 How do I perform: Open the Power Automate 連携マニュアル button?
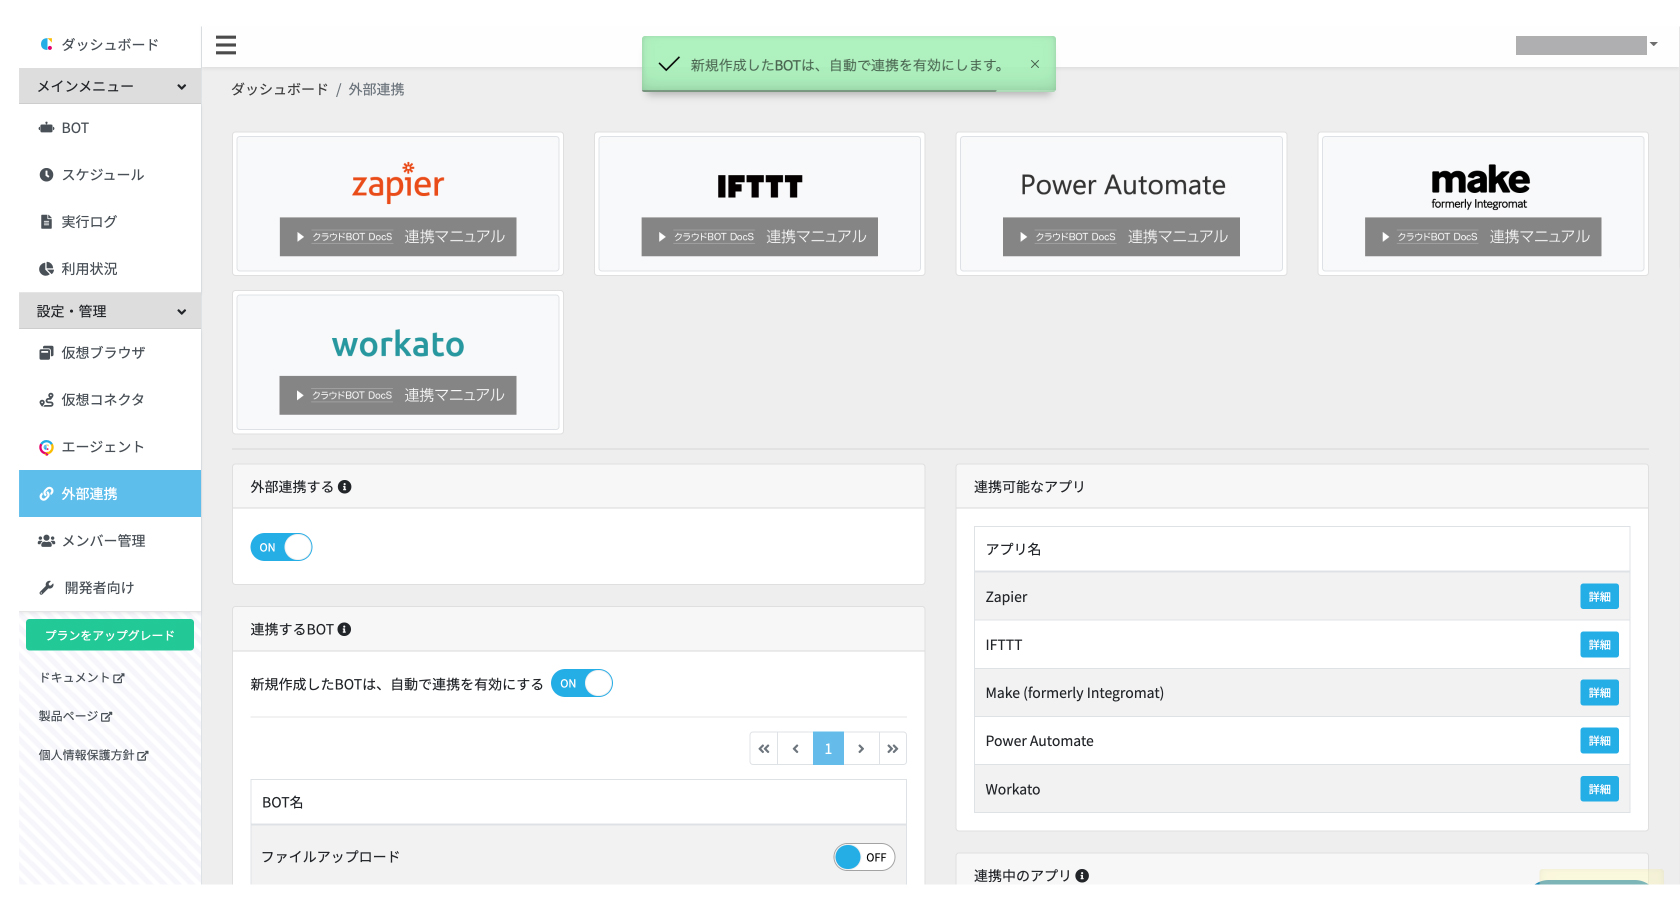pos(1122,237)
